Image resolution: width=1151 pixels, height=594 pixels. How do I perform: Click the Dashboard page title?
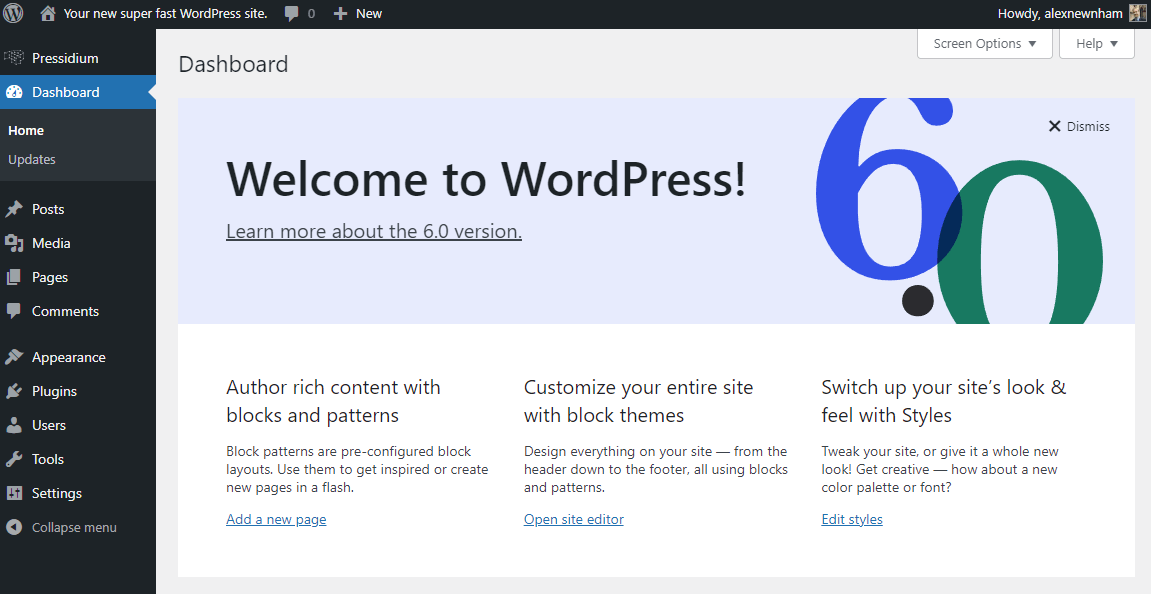pos(233,65)
